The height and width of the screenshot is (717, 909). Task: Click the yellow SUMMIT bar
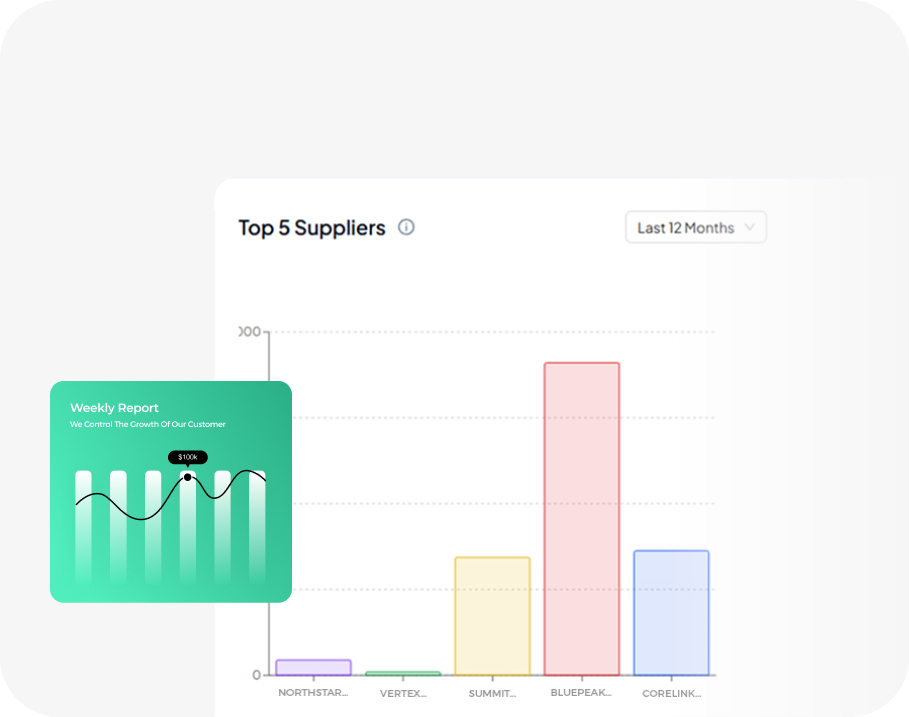click(x=492, y=615)
